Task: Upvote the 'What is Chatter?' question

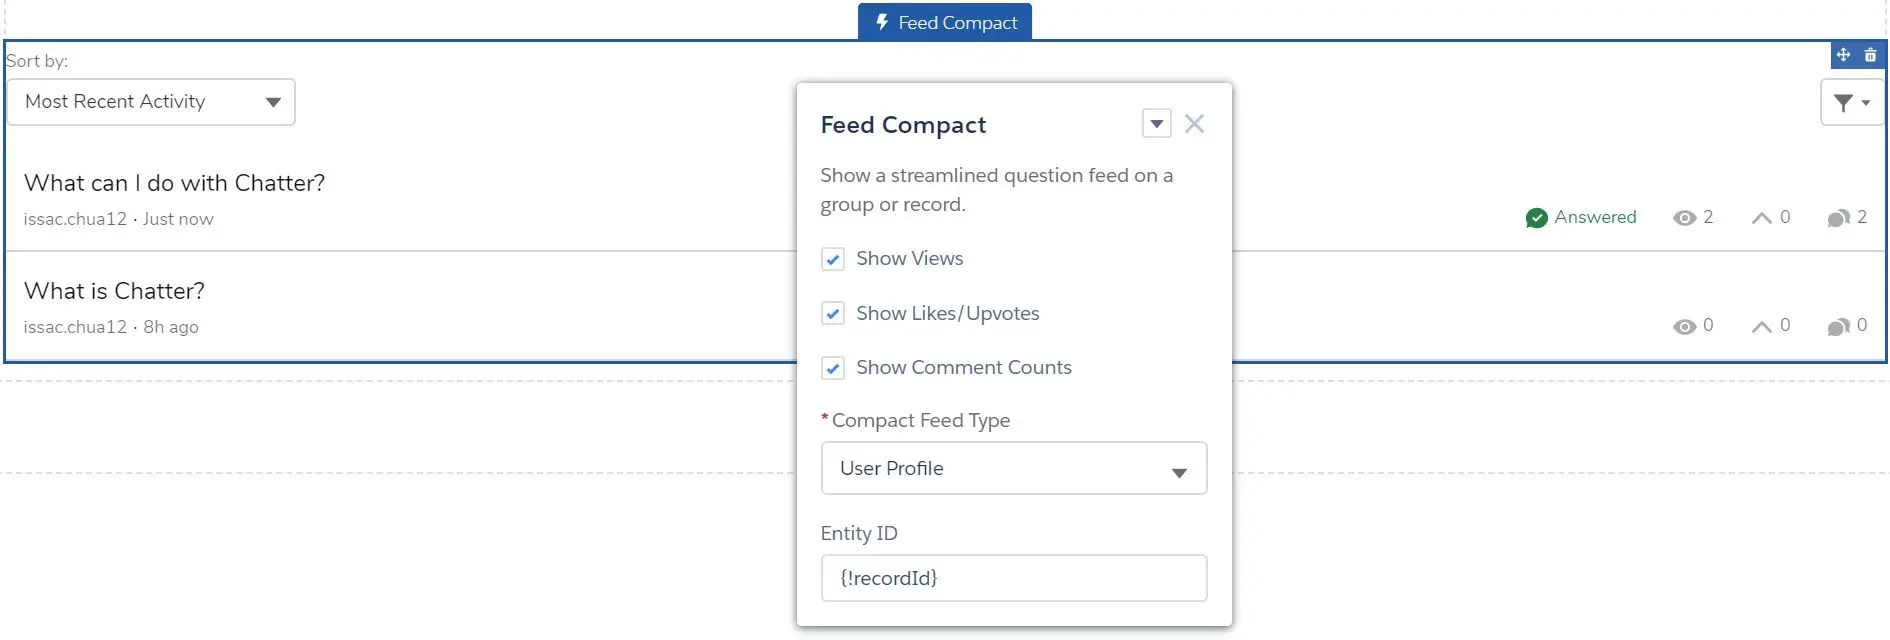Action: 1762,327
